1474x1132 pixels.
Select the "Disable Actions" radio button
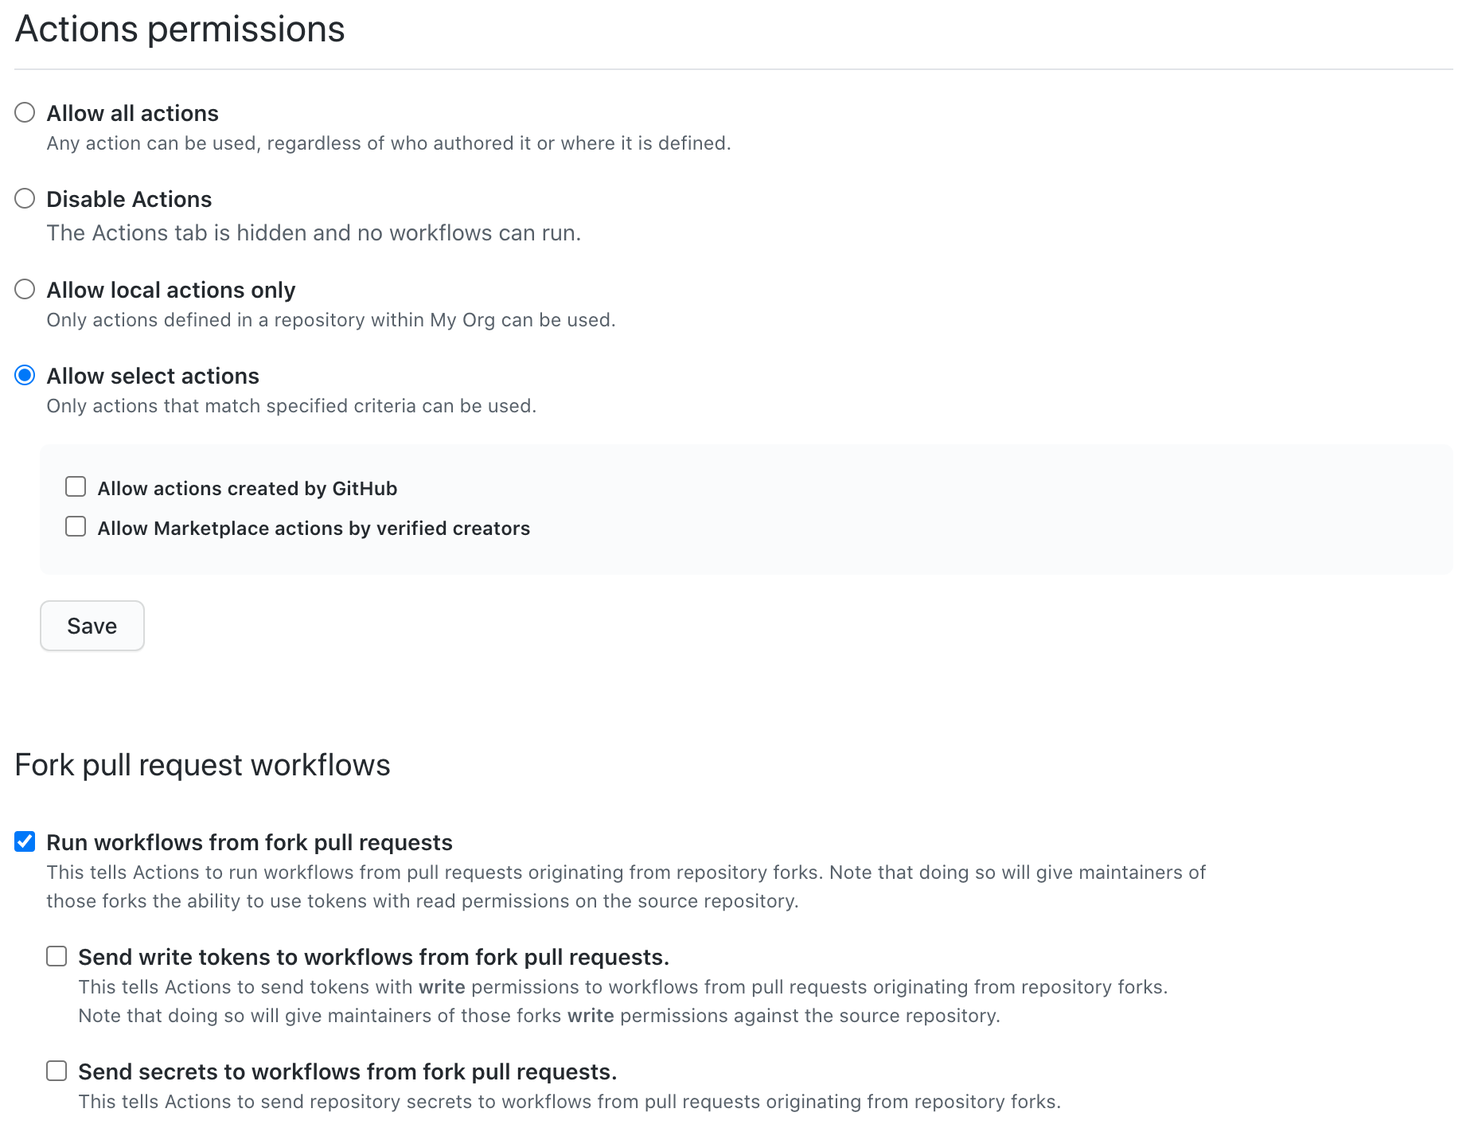[25, 198]
